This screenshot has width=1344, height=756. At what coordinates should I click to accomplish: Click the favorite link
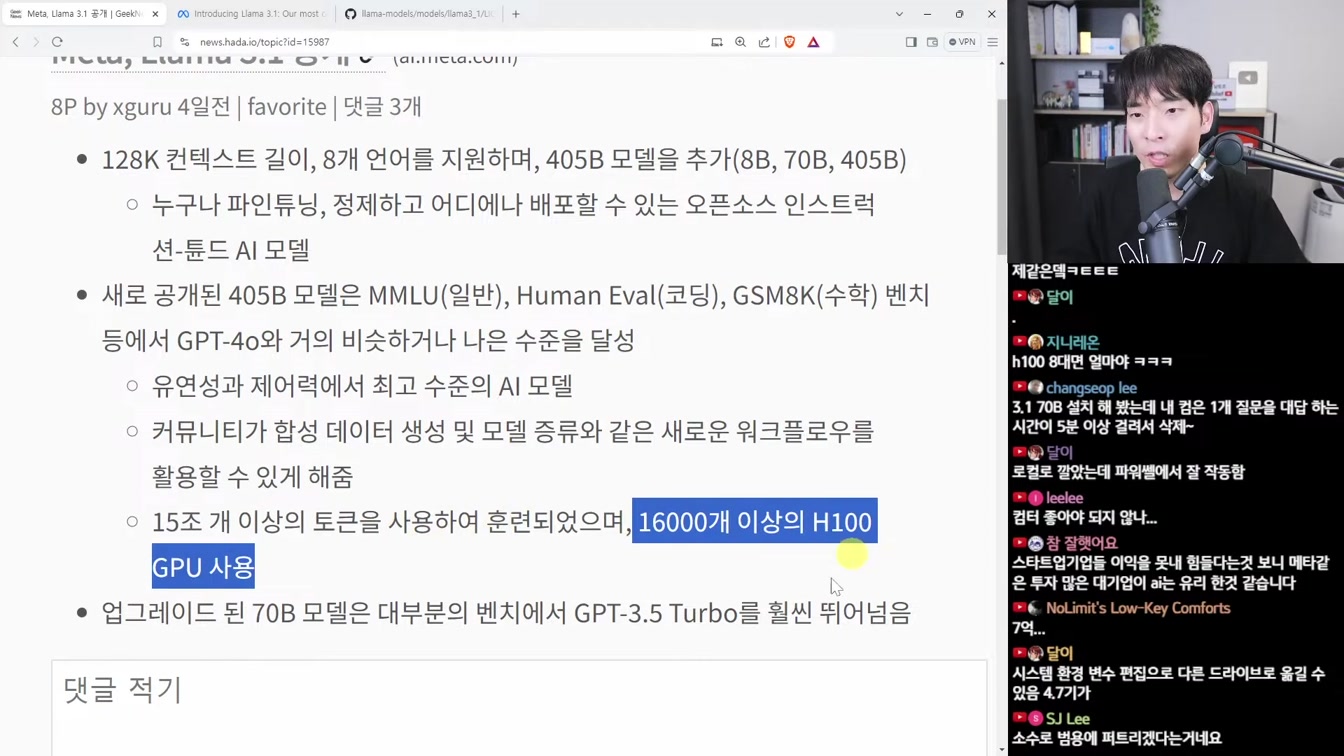(x=287, y=106)
